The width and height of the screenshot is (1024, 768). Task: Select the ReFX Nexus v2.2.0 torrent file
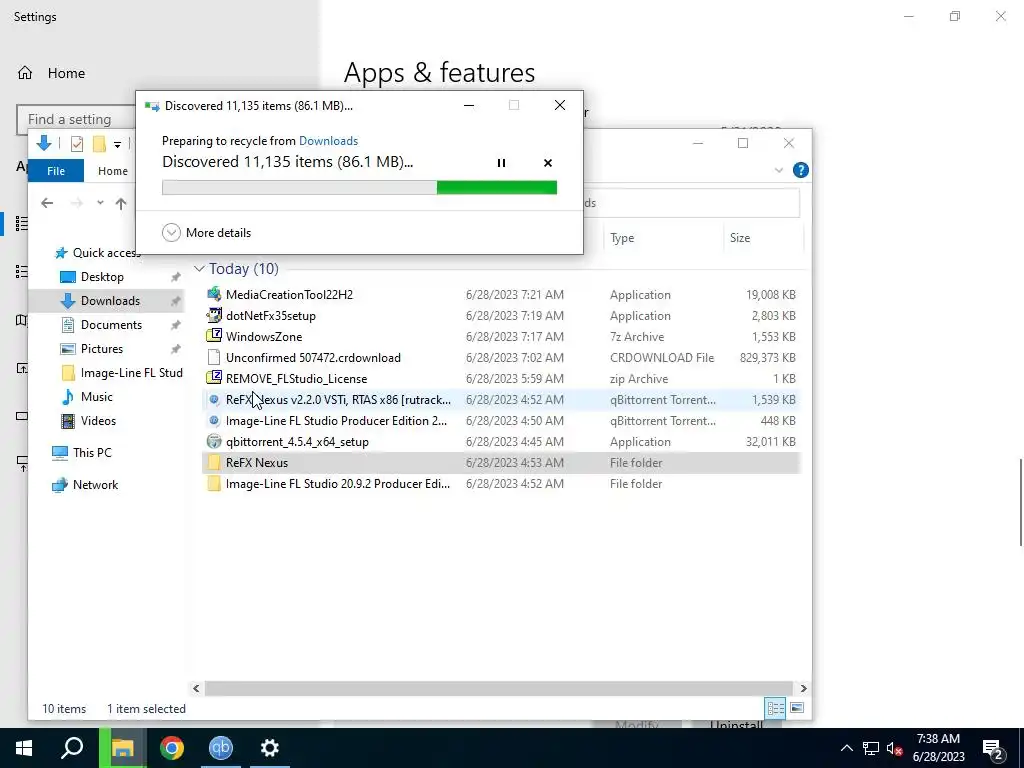coord(501,400)
